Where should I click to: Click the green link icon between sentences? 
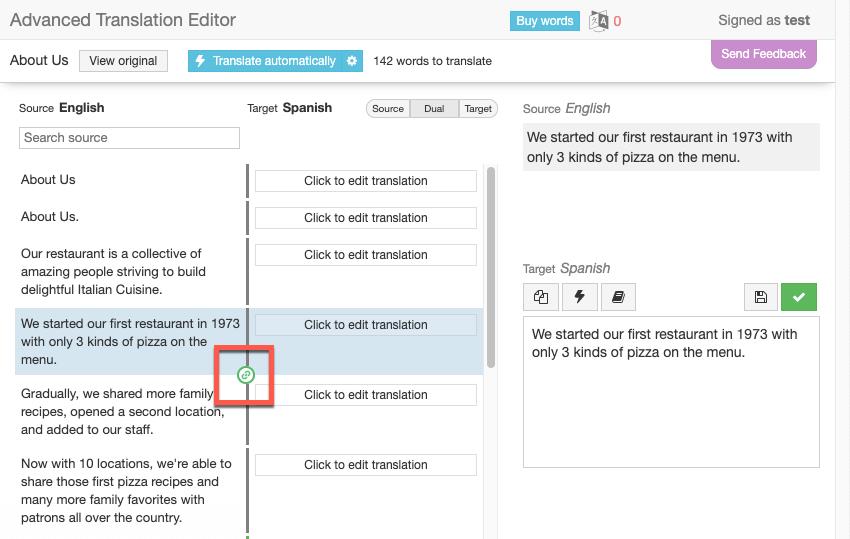[x=246, y=375]
